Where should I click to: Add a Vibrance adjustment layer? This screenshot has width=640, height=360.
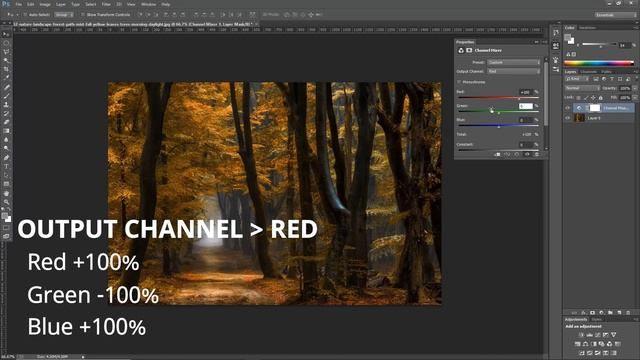pyautogui.click(x=613, y=335)
